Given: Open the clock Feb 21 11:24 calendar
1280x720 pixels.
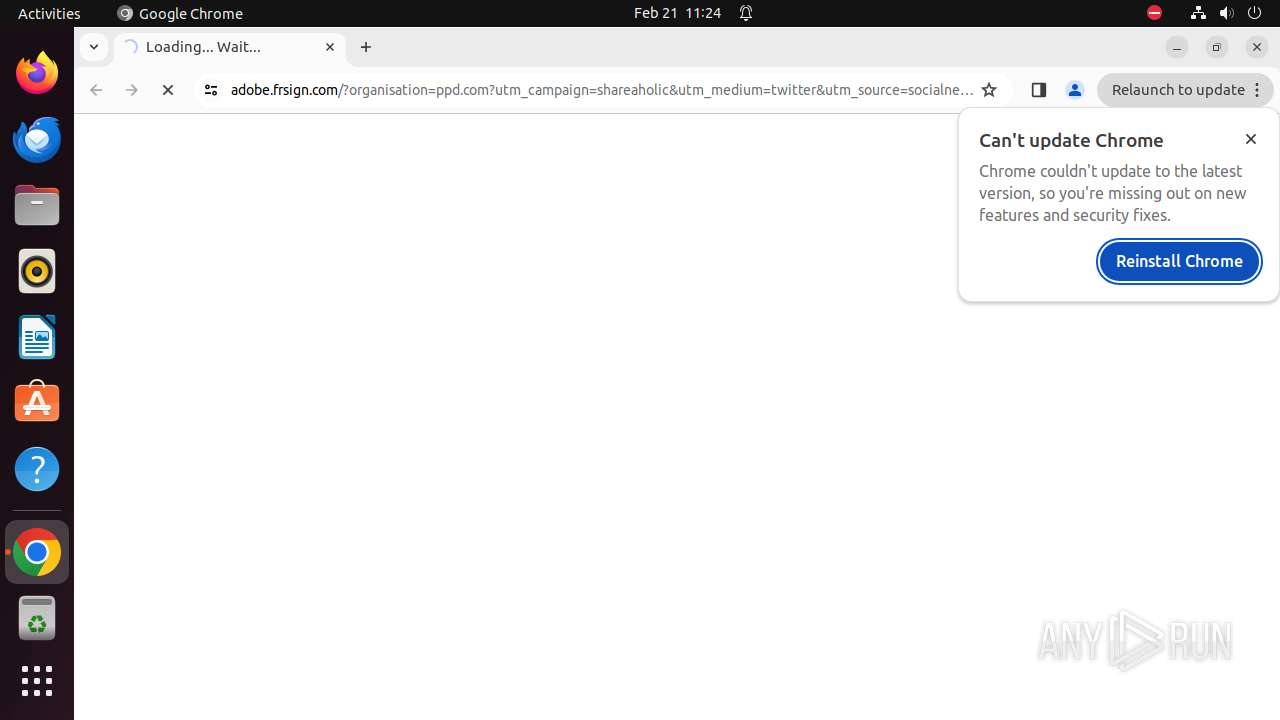Looking at the screenshot, I should pyautogui.click(x=677, y=13).
